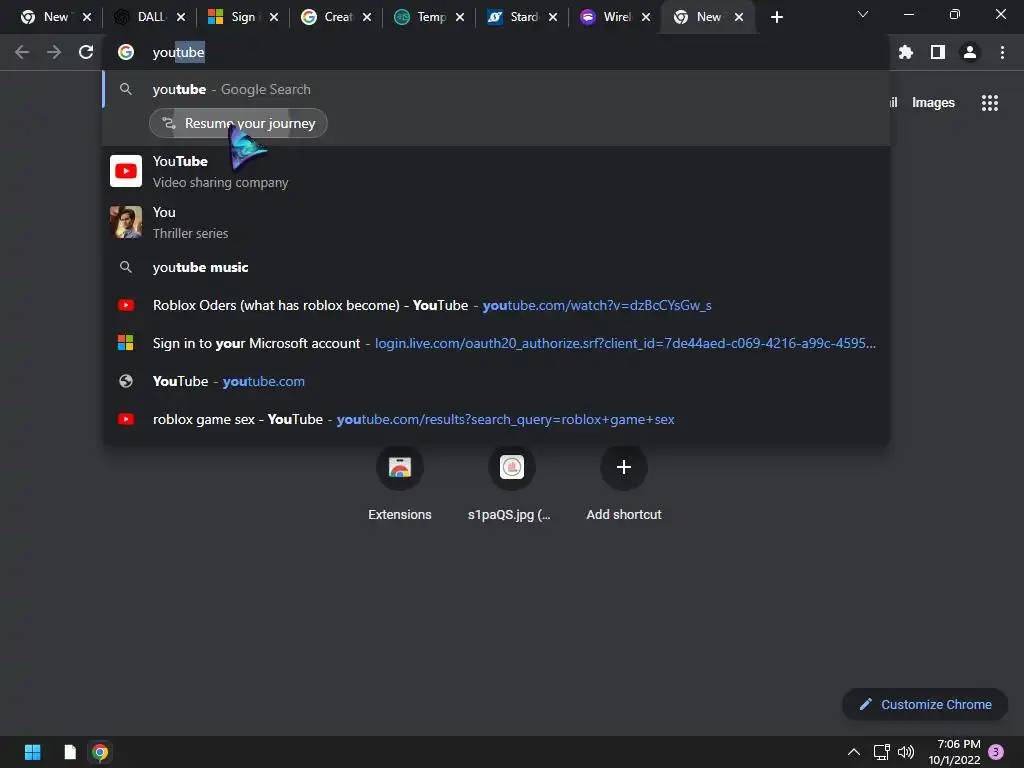The width and height of the screenshot is (1024, 768).
Task: Click the Chrome taskbar icon
Action: (x=100, y=752)
